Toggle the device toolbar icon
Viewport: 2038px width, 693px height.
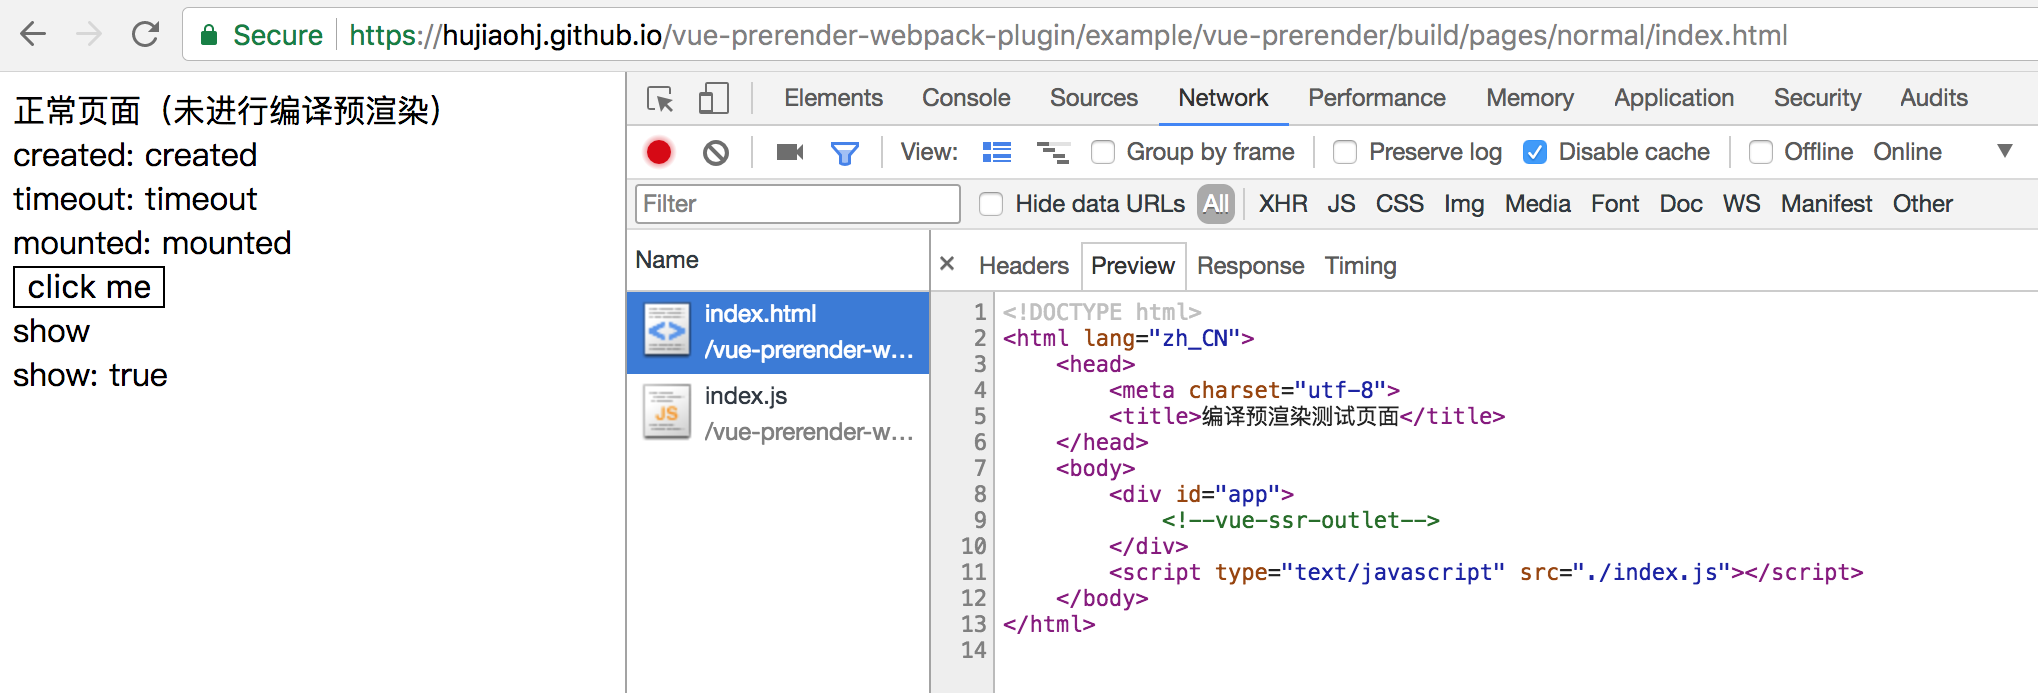coord(713,98)
